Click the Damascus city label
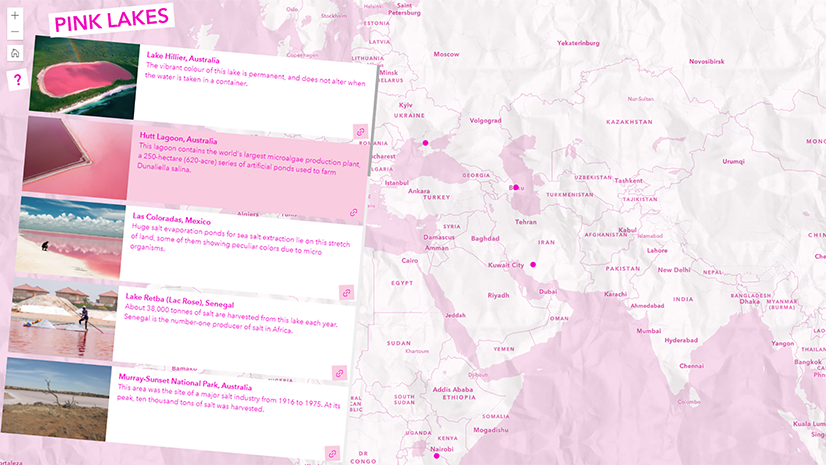 point(439,238)
